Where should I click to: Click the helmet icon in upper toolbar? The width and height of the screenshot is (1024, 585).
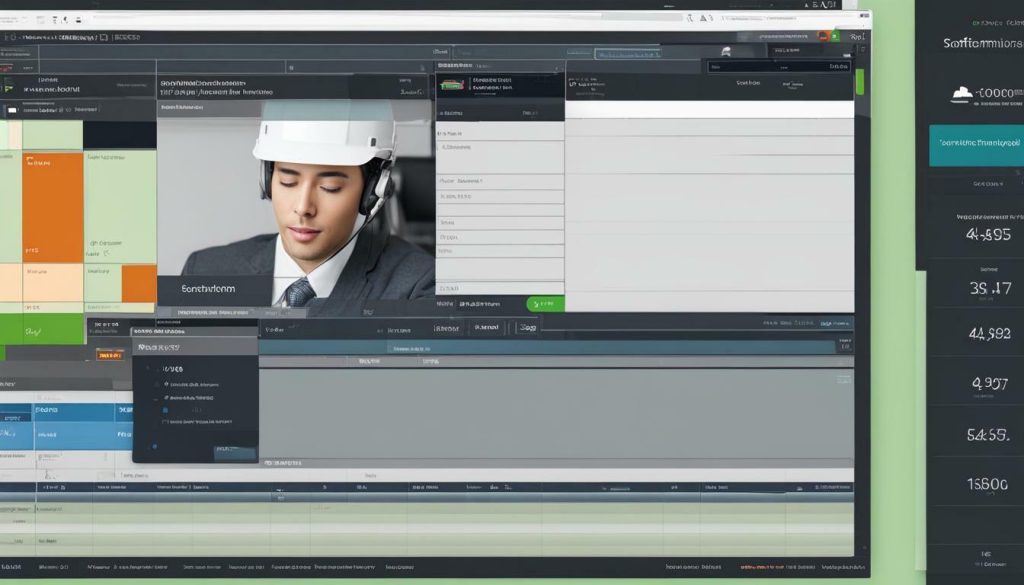pyautogui.click(x=726, y=51)
